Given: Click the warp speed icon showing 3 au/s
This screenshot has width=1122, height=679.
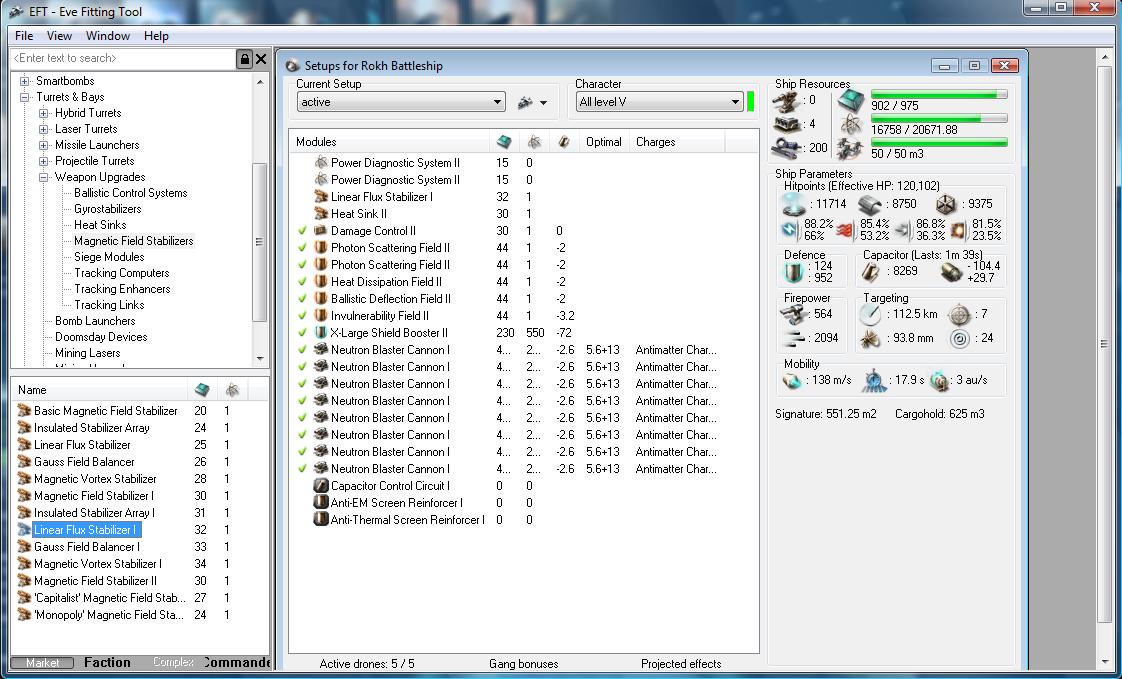Looking at the screenshot, I should [940, 381].
